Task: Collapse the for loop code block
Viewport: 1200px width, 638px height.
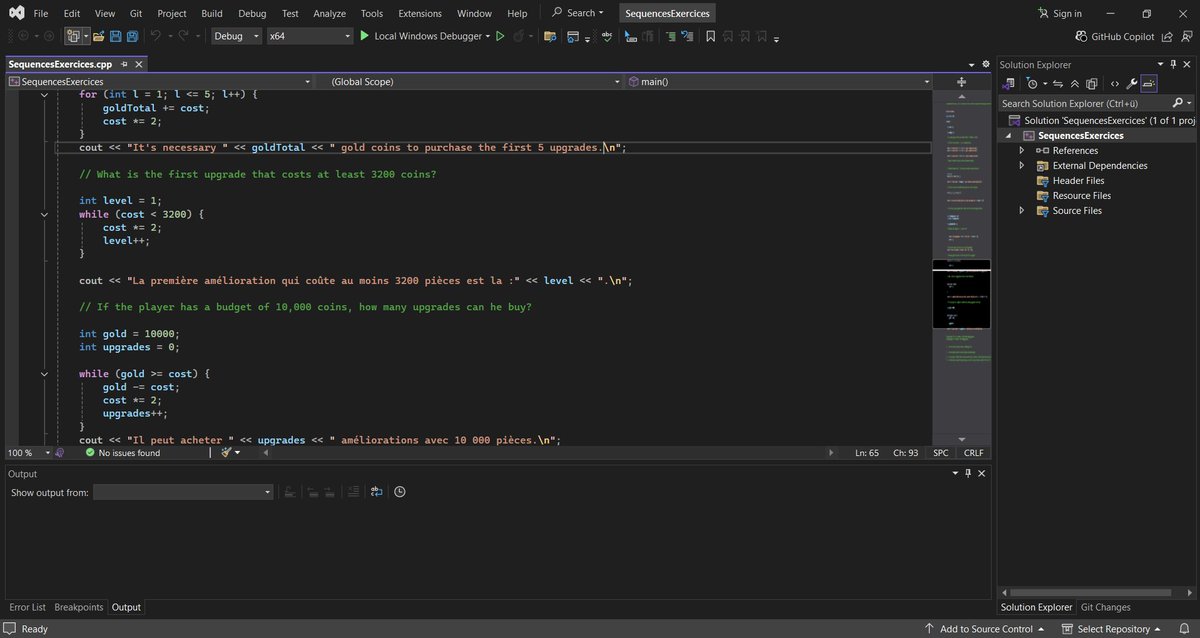Action: coord(44,94)
